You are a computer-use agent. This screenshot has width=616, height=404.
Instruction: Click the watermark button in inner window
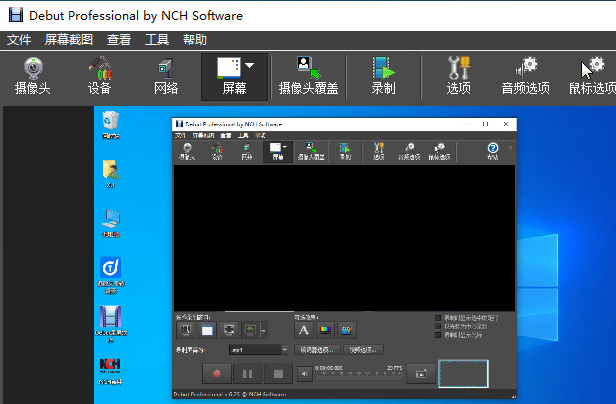coord(346,330)
